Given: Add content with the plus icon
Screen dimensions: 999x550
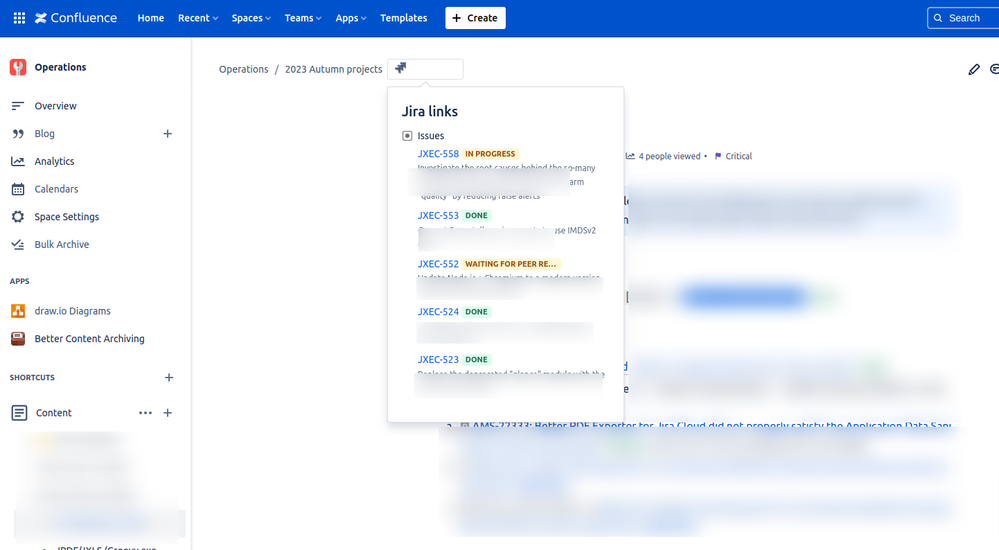Looking at the screenshot, I should tap(168, 413).
